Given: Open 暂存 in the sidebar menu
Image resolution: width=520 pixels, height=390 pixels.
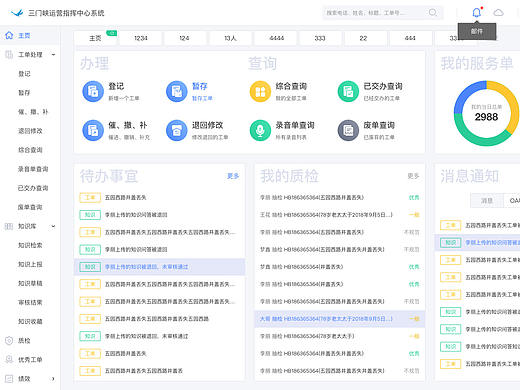Looking at the screenshot, I should click(x=24, y=93).
